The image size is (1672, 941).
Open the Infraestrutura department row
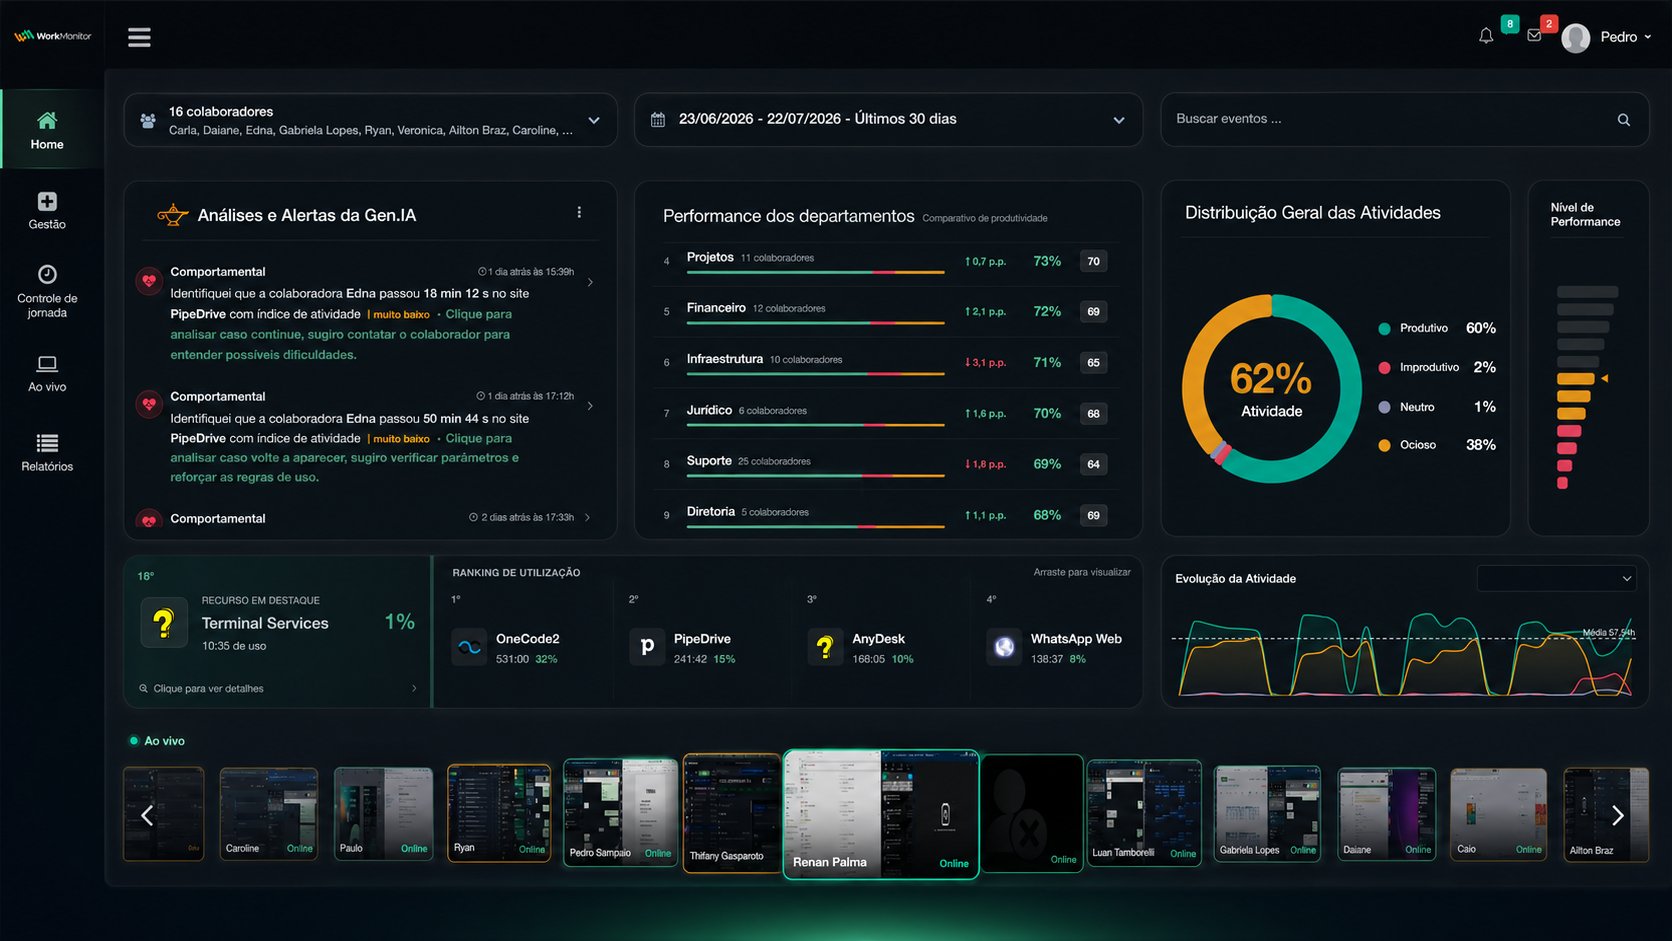tap(886, 363)
